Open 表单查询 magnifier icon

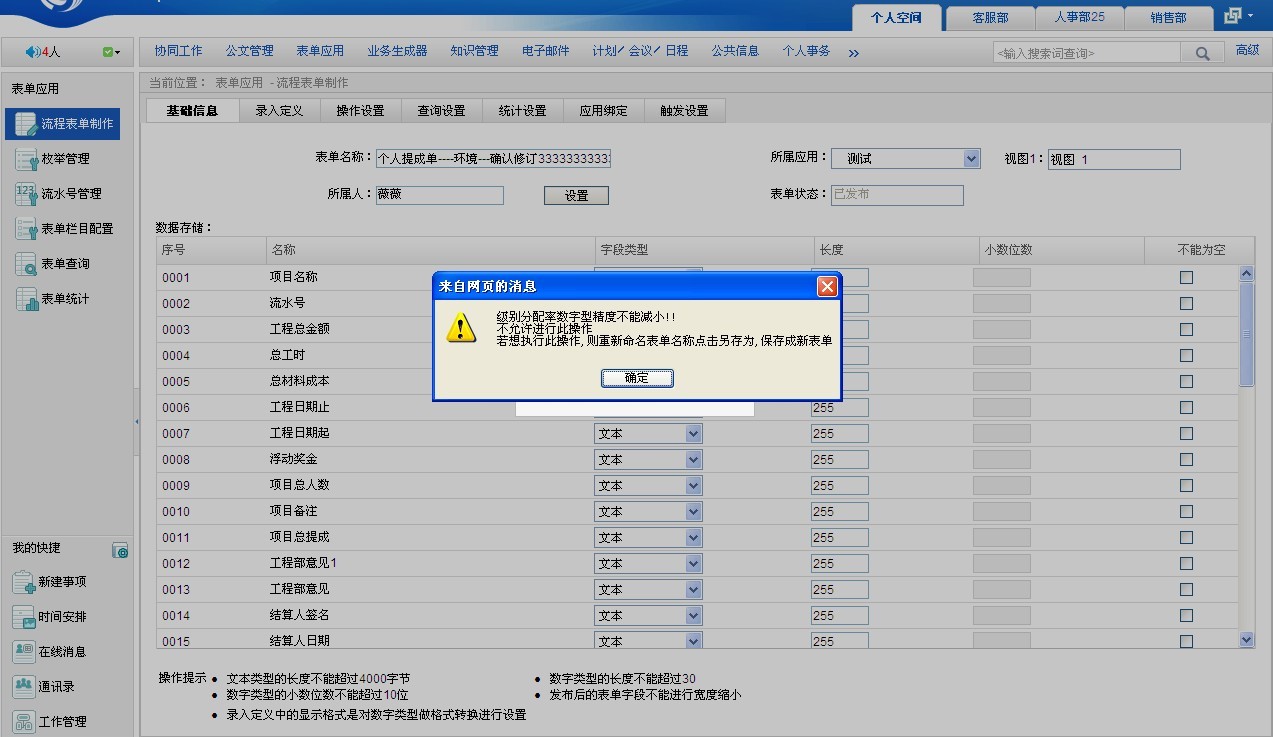[26, 264]
